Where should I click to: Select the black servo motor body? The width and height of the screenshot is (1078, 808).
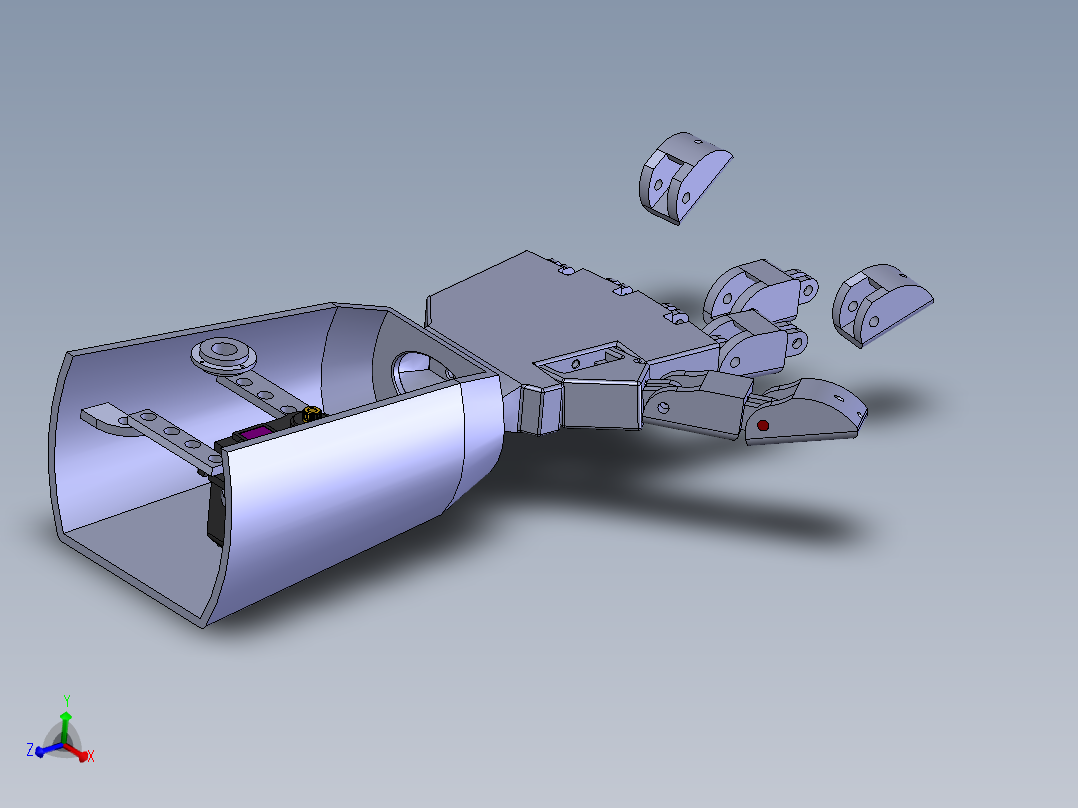coord(216,512)
